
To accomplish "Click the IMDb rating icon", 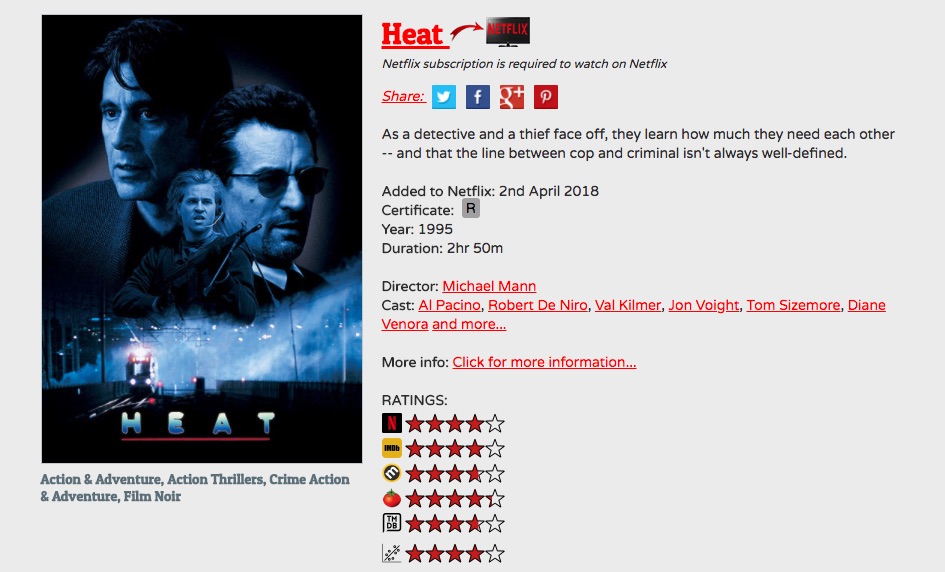I will [392, 448].
